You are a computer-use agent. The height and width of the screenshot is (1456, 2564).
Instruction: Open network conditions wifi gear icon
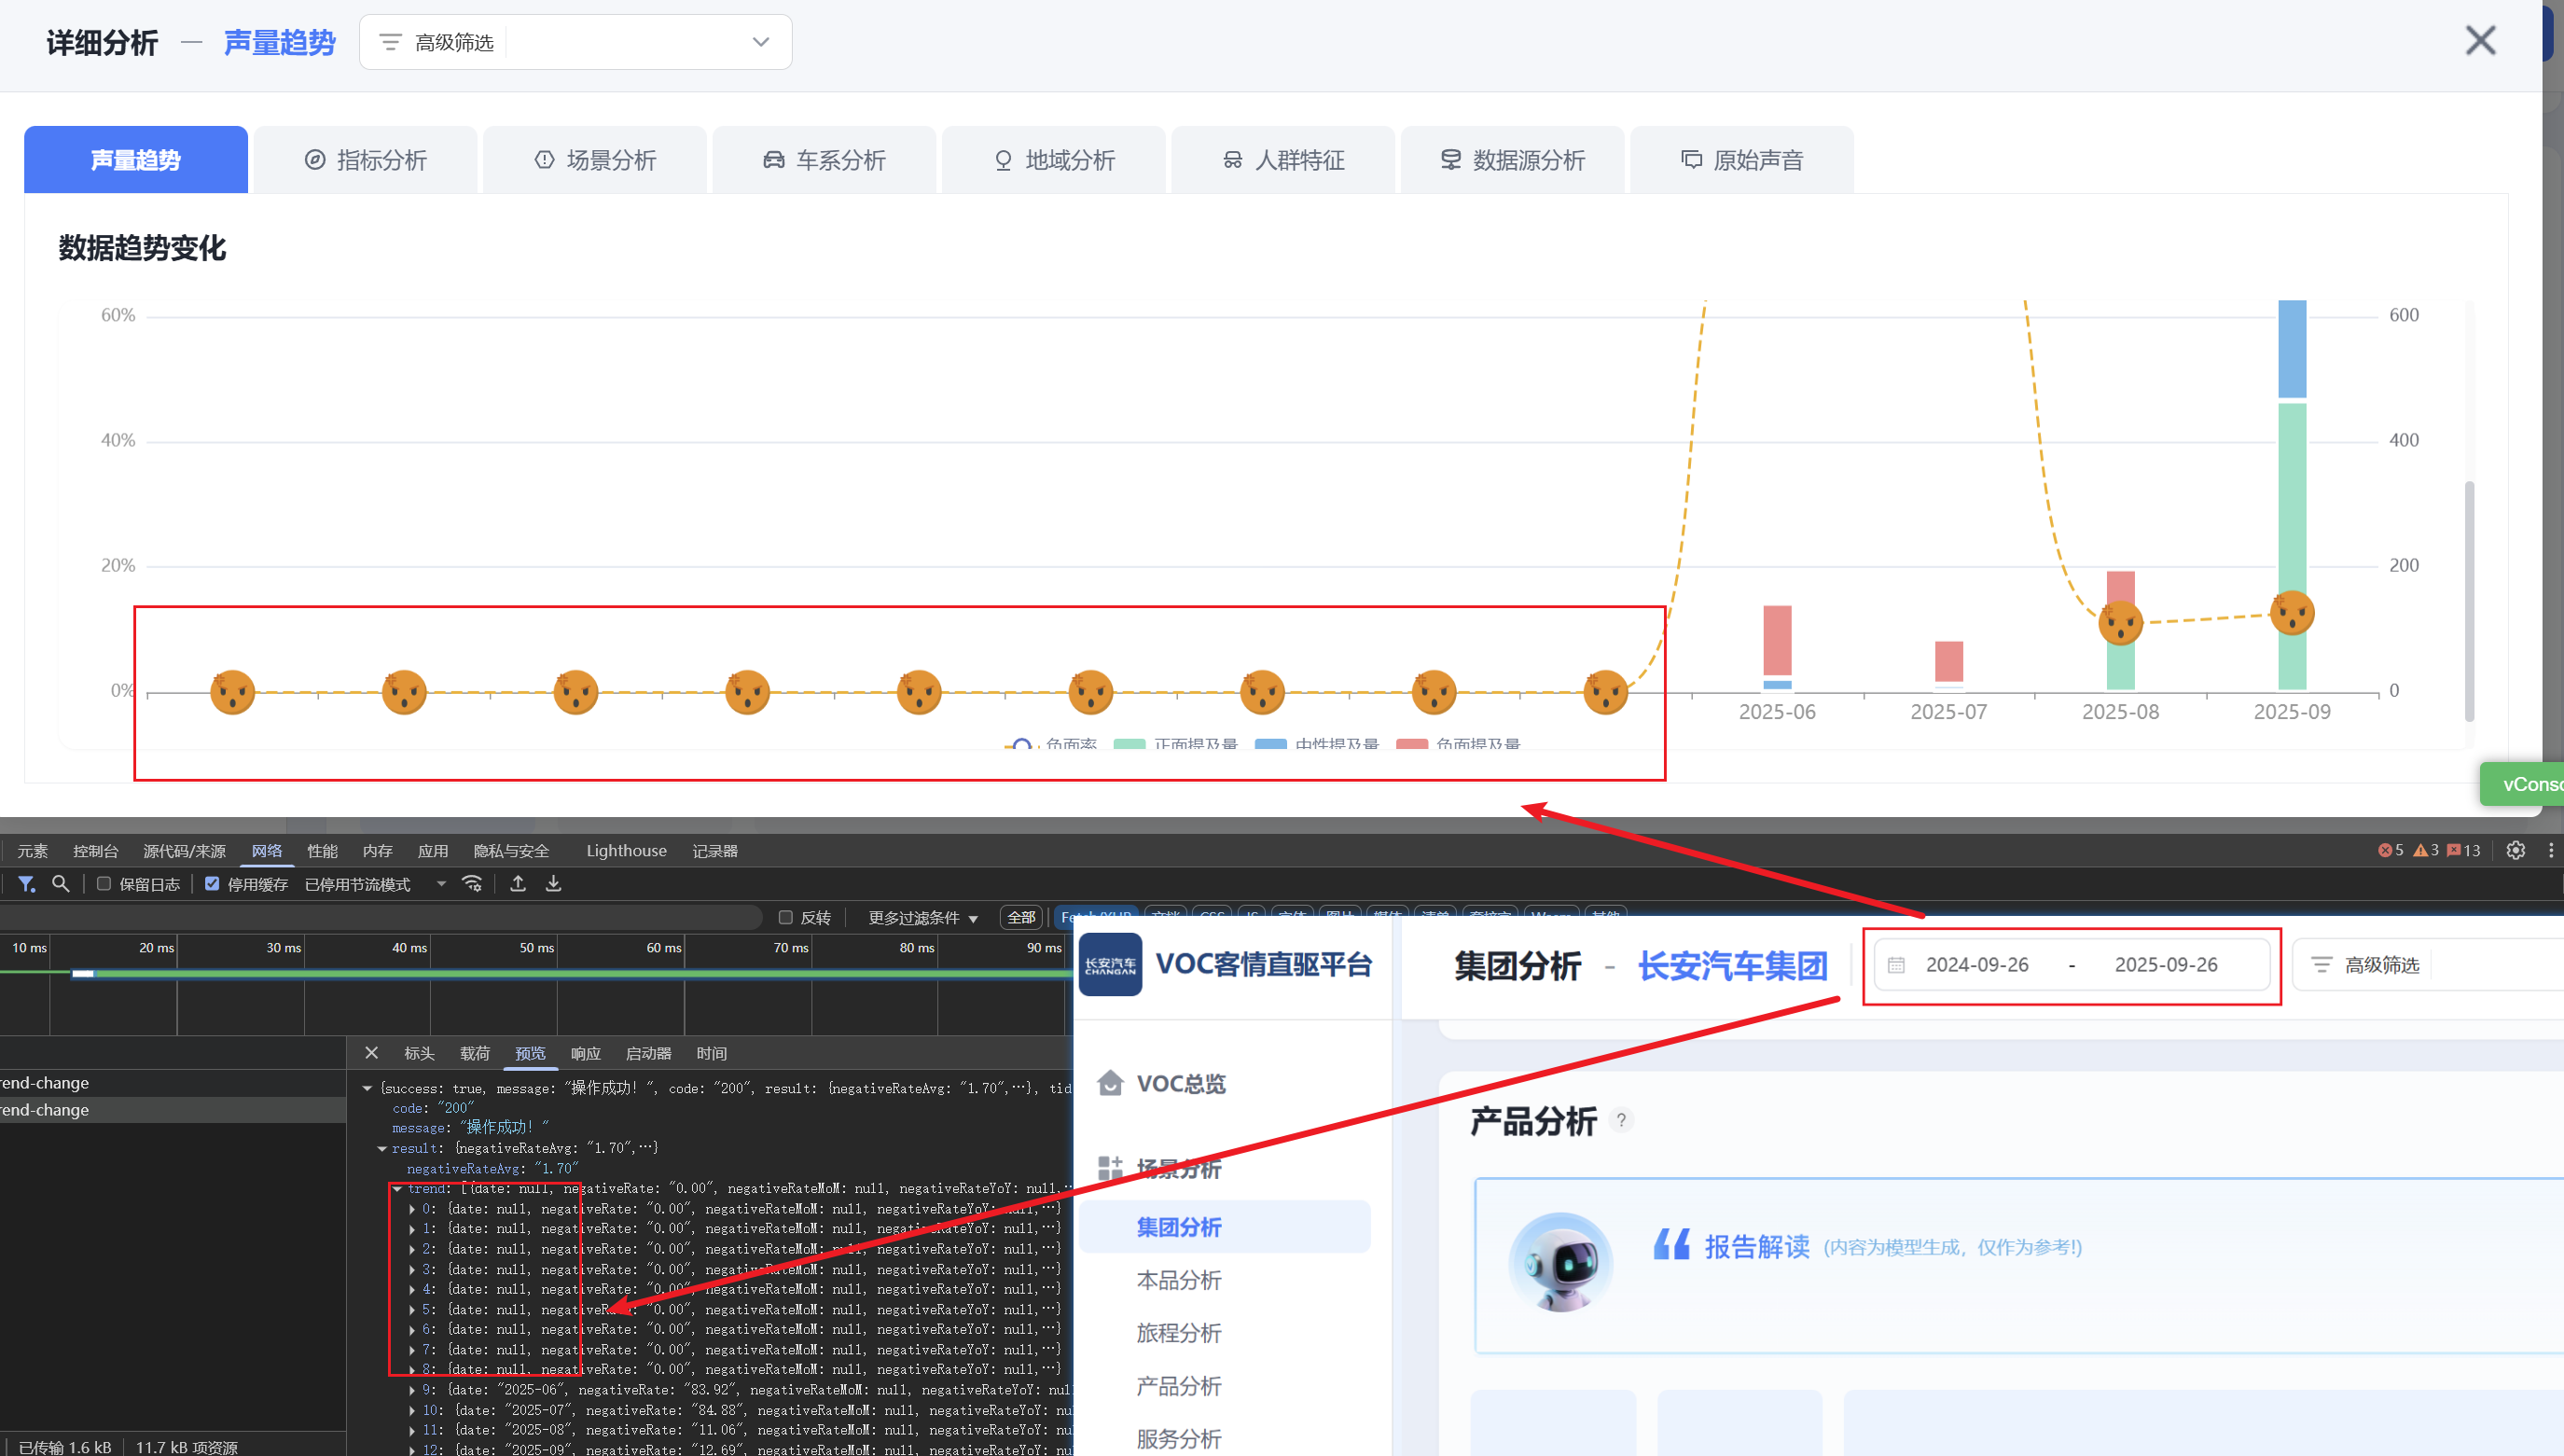click(x=472, y=884)
